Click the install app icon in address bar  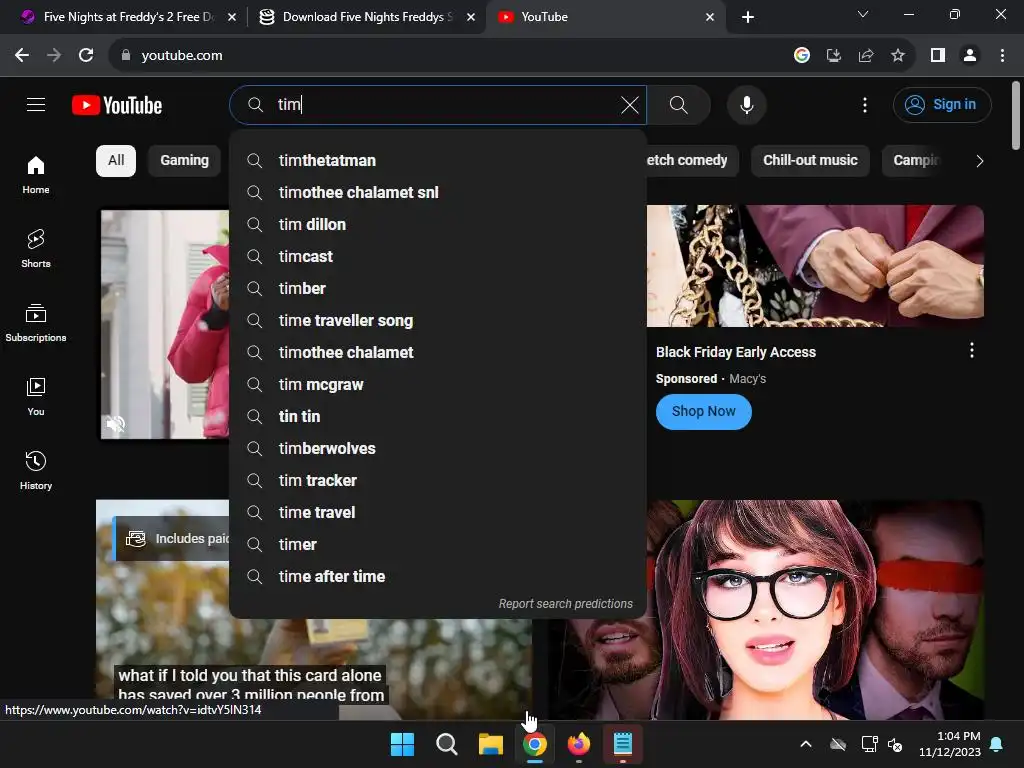833,56
